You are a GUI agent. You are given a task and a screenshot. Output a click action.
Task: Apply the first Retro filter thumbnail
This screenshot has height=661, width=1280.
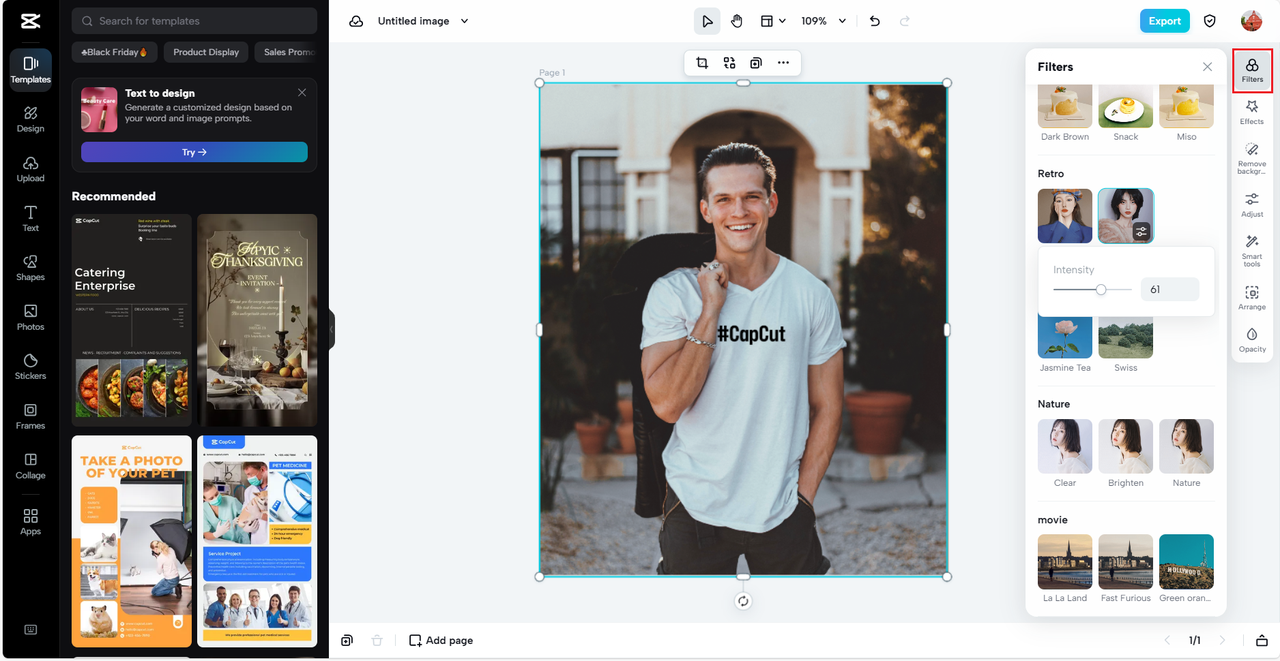point(1065,216)
